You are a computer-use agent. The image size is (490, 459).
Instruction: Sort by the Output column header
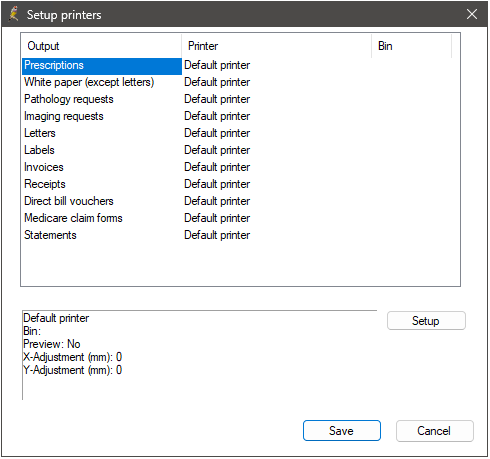tap(102, 46)
